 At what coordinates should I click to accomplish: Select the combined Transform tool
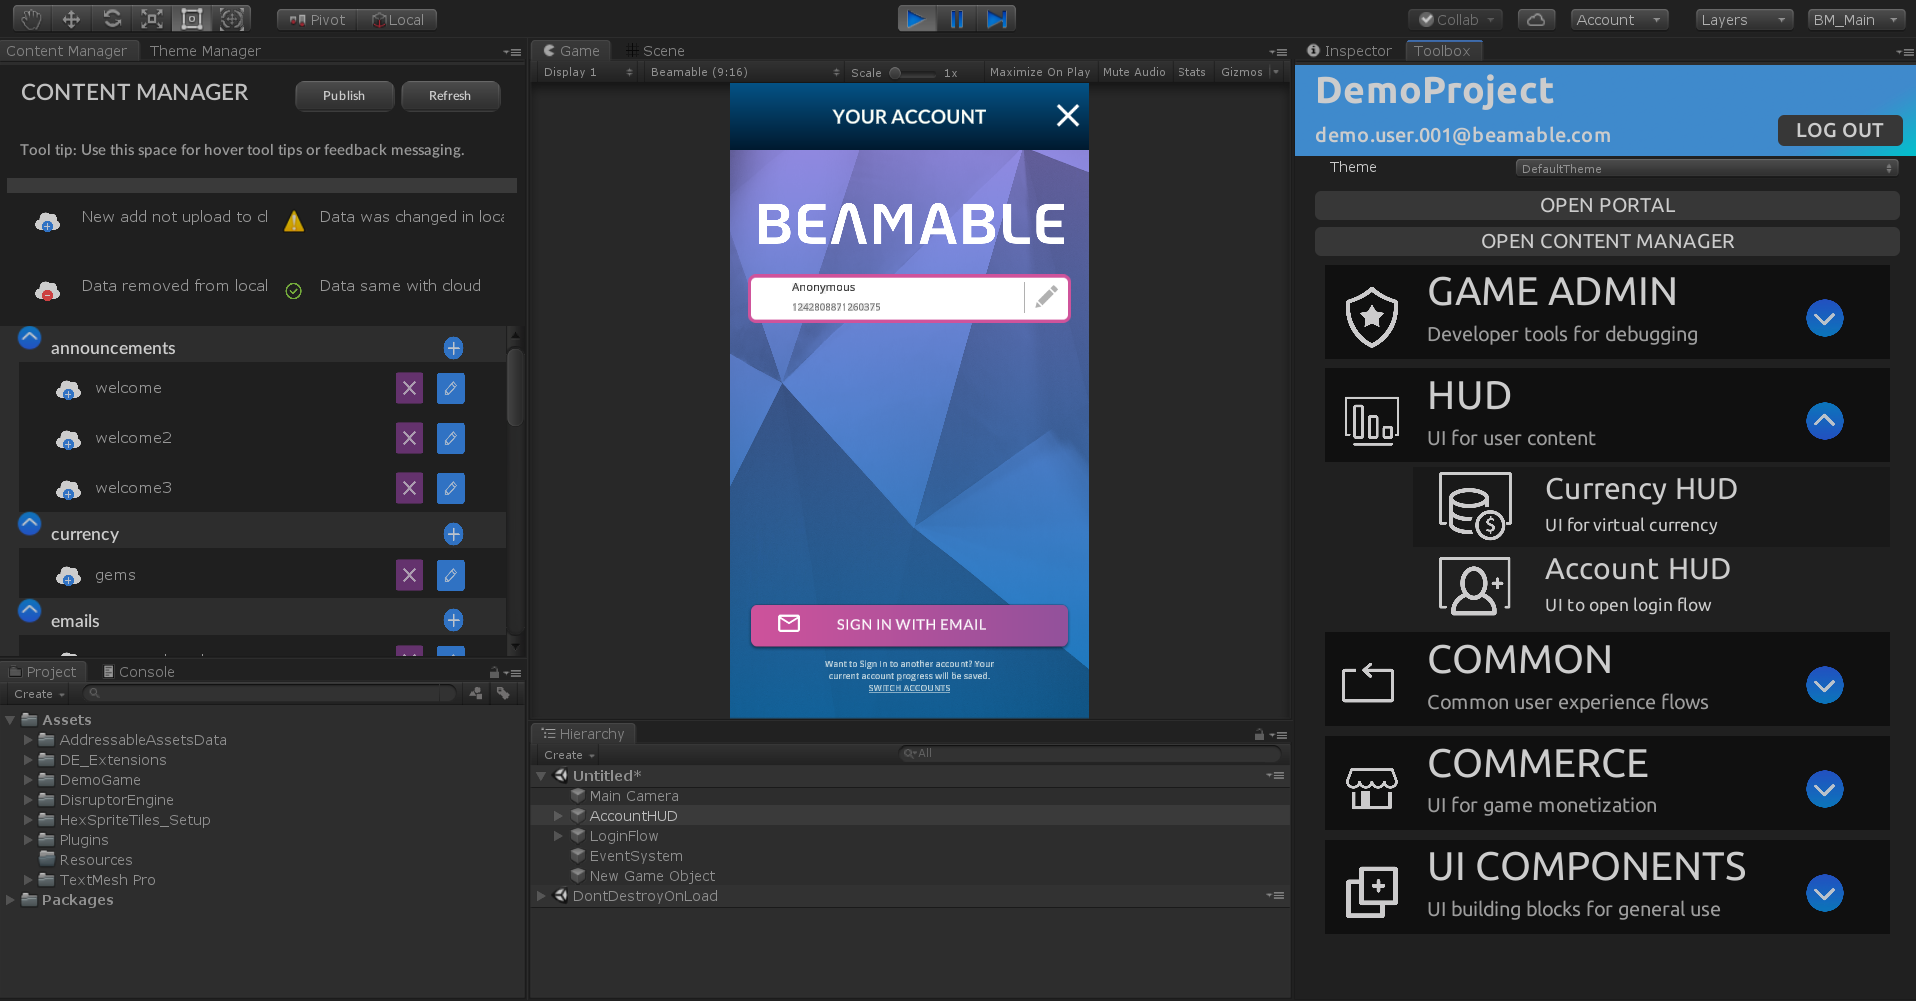232,19
